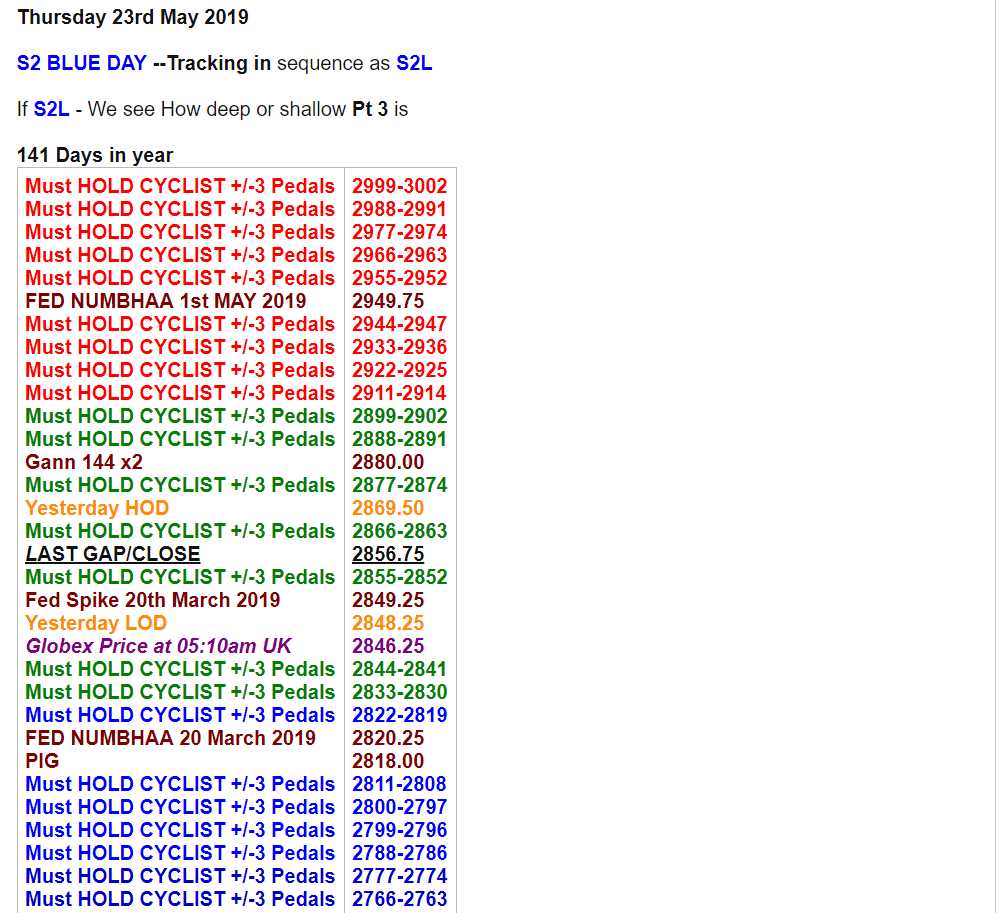The width and height of the screenshot is (997, 913).
Task: Select the Gann 144 x2 row label
Action: coord(84,462)
